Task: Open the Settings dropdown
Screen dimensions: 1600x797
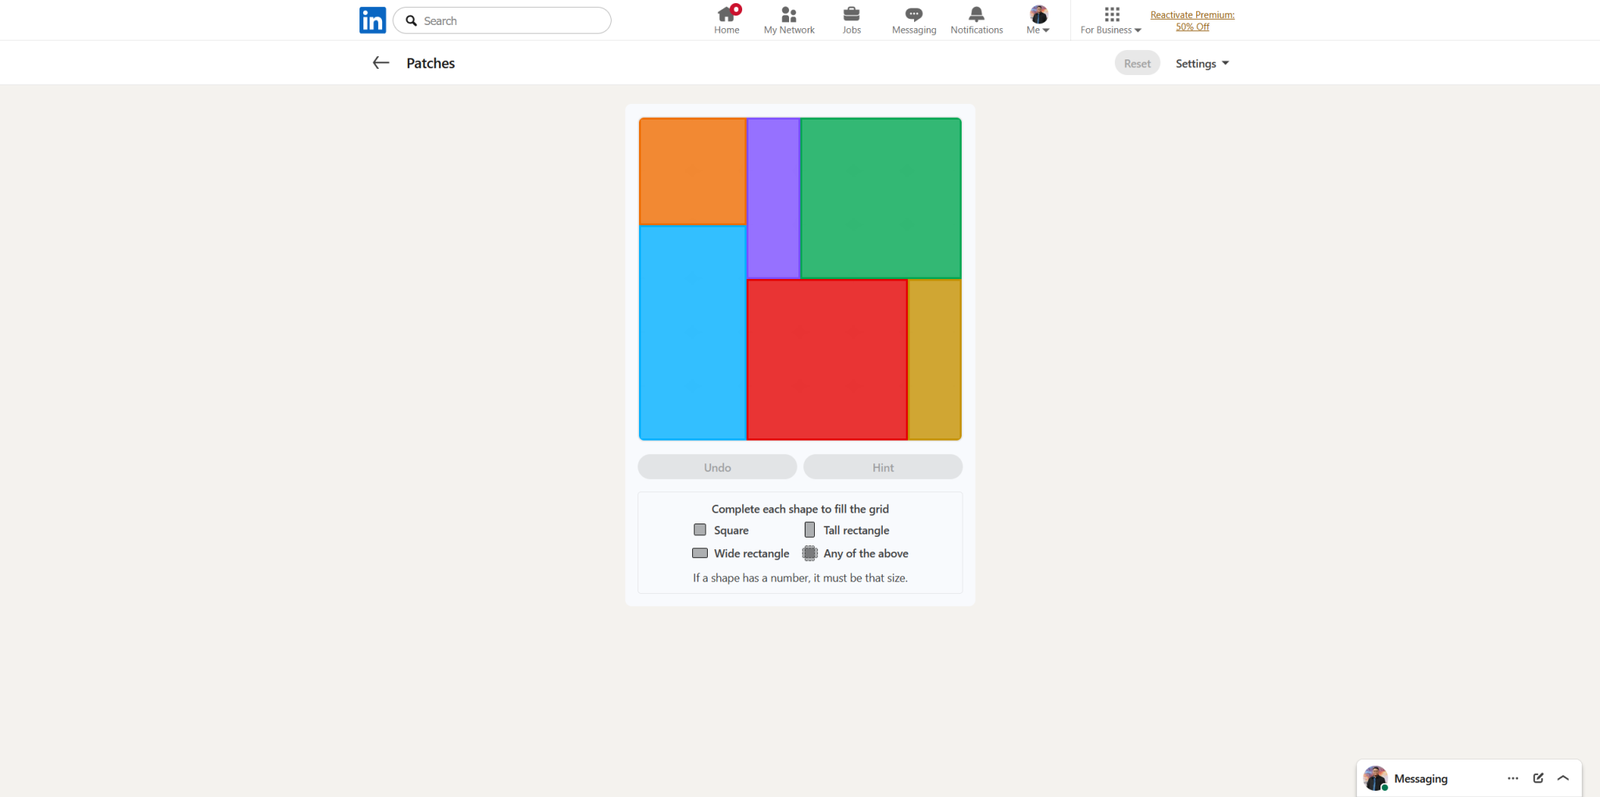Action: click(x=1202, y=63)
